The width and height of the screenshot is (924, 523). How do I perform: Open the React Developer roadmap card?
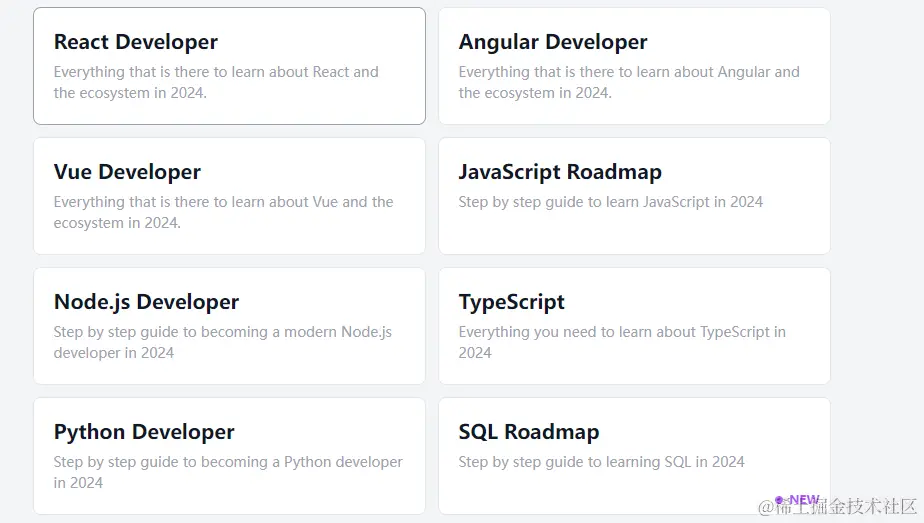click(x=229, y=66)
